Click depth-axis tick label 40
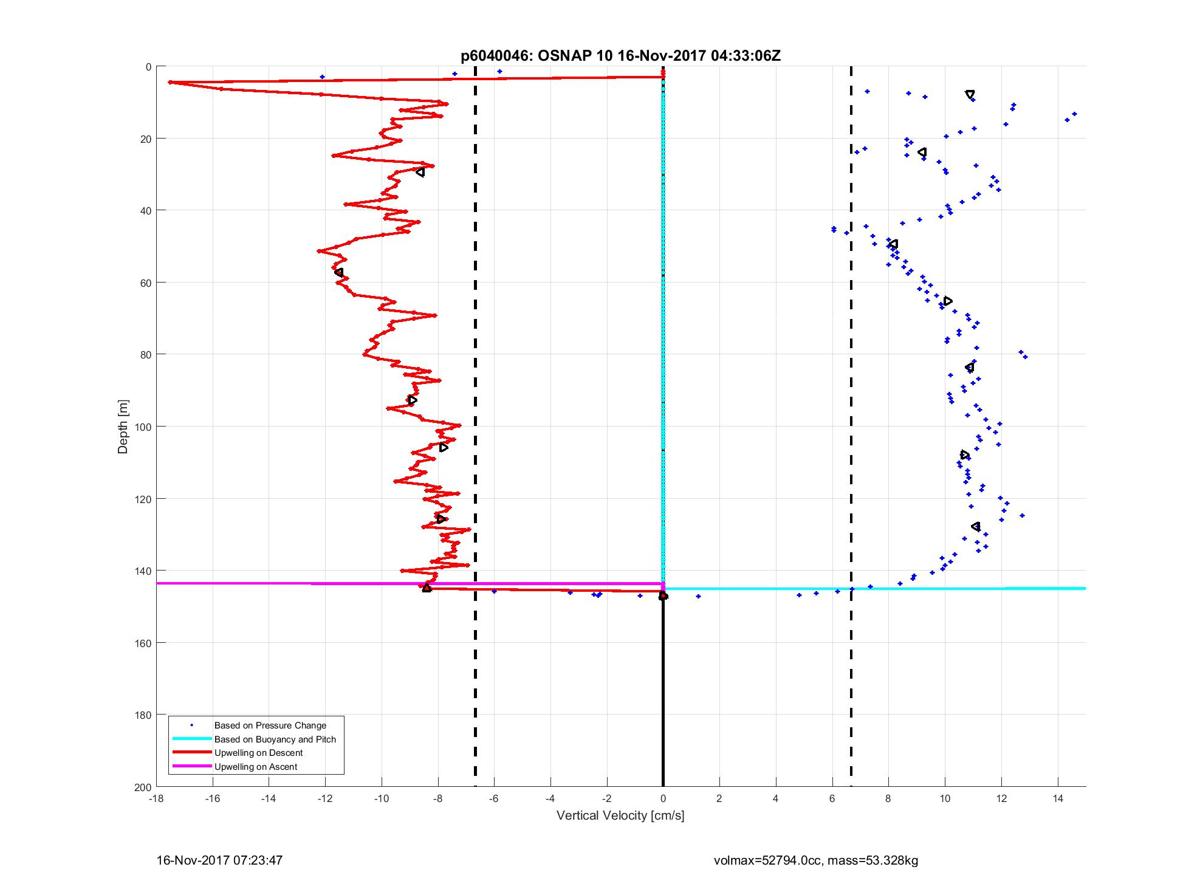The image size is (1200, 885). coord(145,211)
